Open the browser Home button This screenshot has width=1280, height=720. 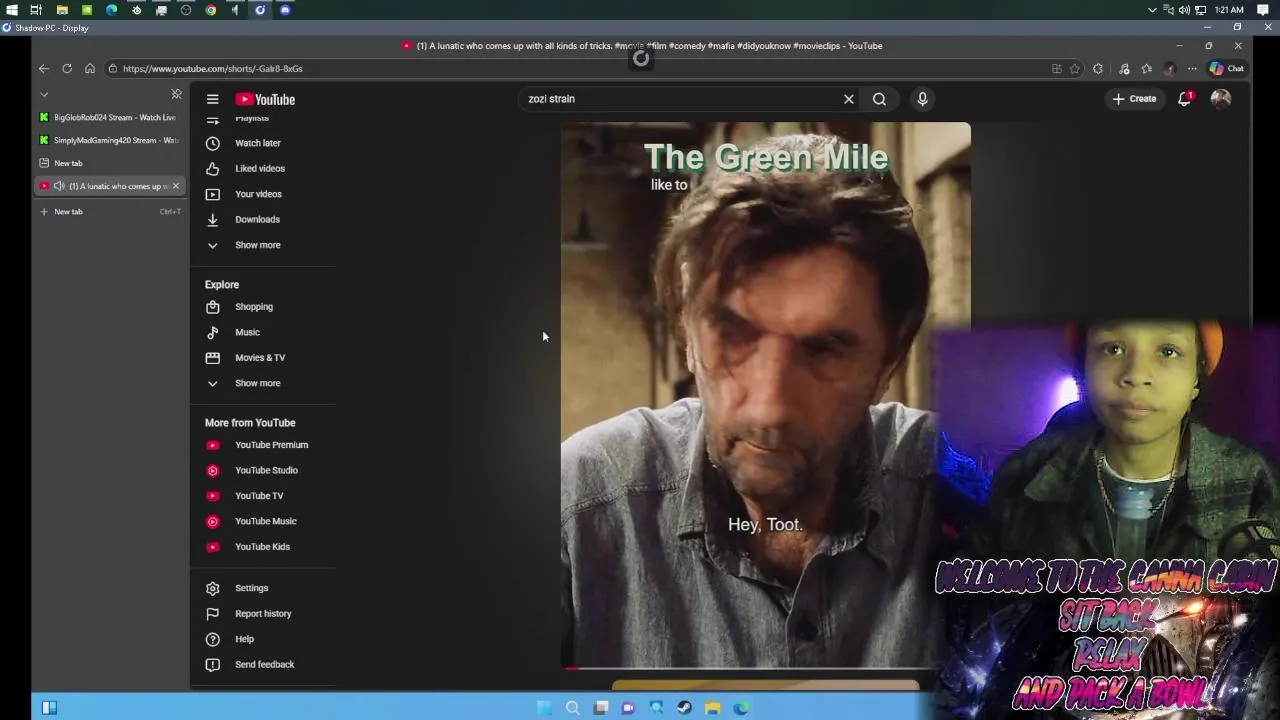(90, 69)
